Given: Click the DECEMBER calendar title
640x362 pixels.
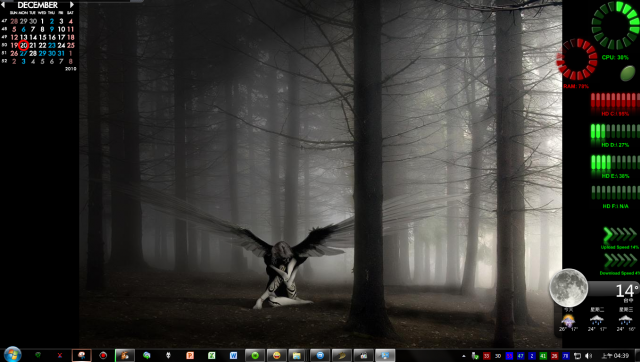Looking at the screenshot, I should [x=38, y=5].
